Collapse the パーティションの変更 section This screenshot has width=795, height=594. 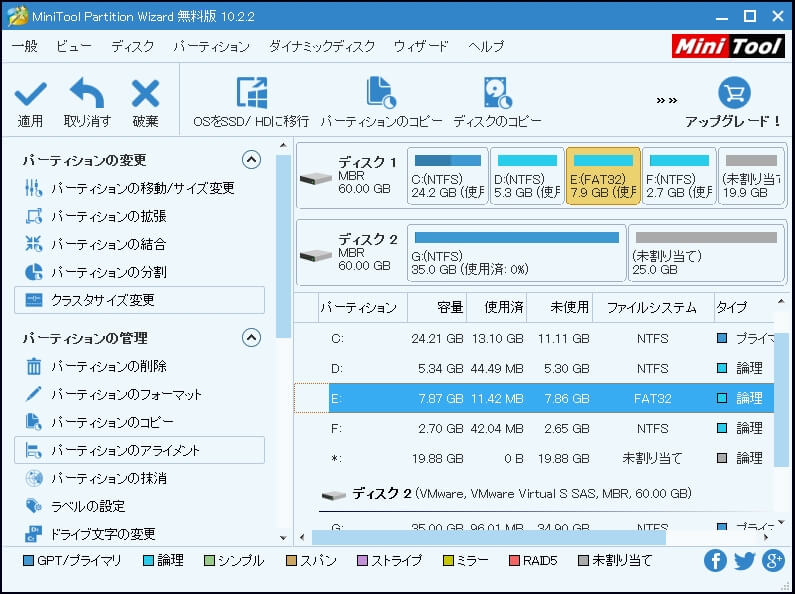pos(251,160)
